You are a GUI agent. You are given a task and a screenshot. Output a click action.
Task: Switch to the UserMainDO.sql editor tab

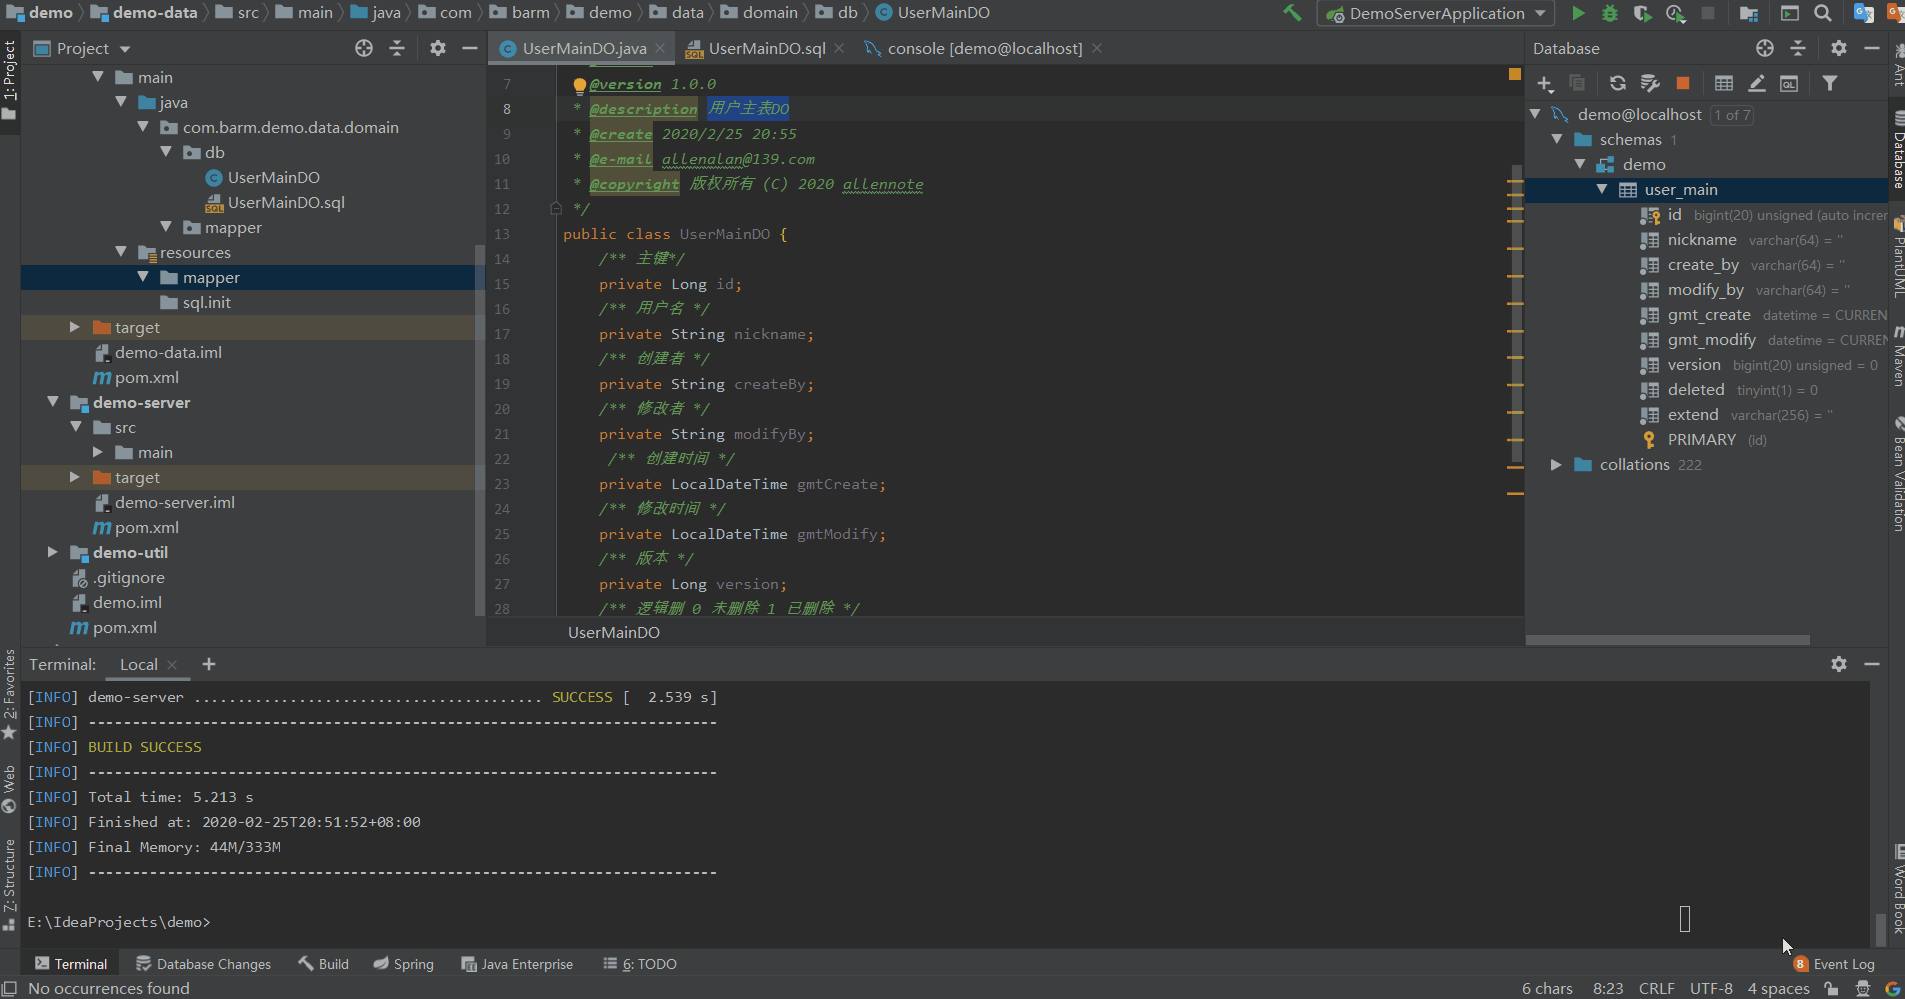coord(766,48)
